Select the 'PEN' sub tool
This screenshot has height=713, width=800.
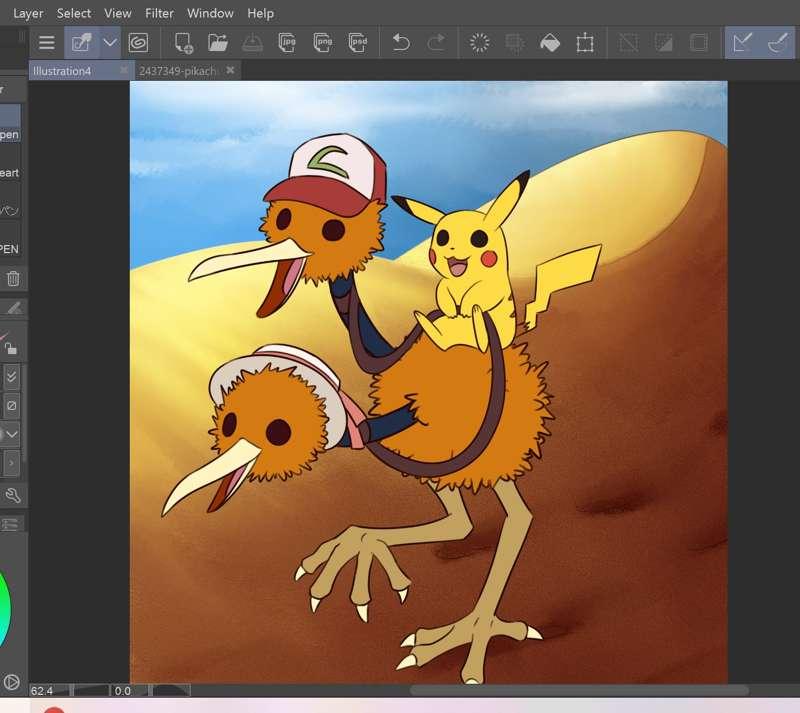point(10,238)
